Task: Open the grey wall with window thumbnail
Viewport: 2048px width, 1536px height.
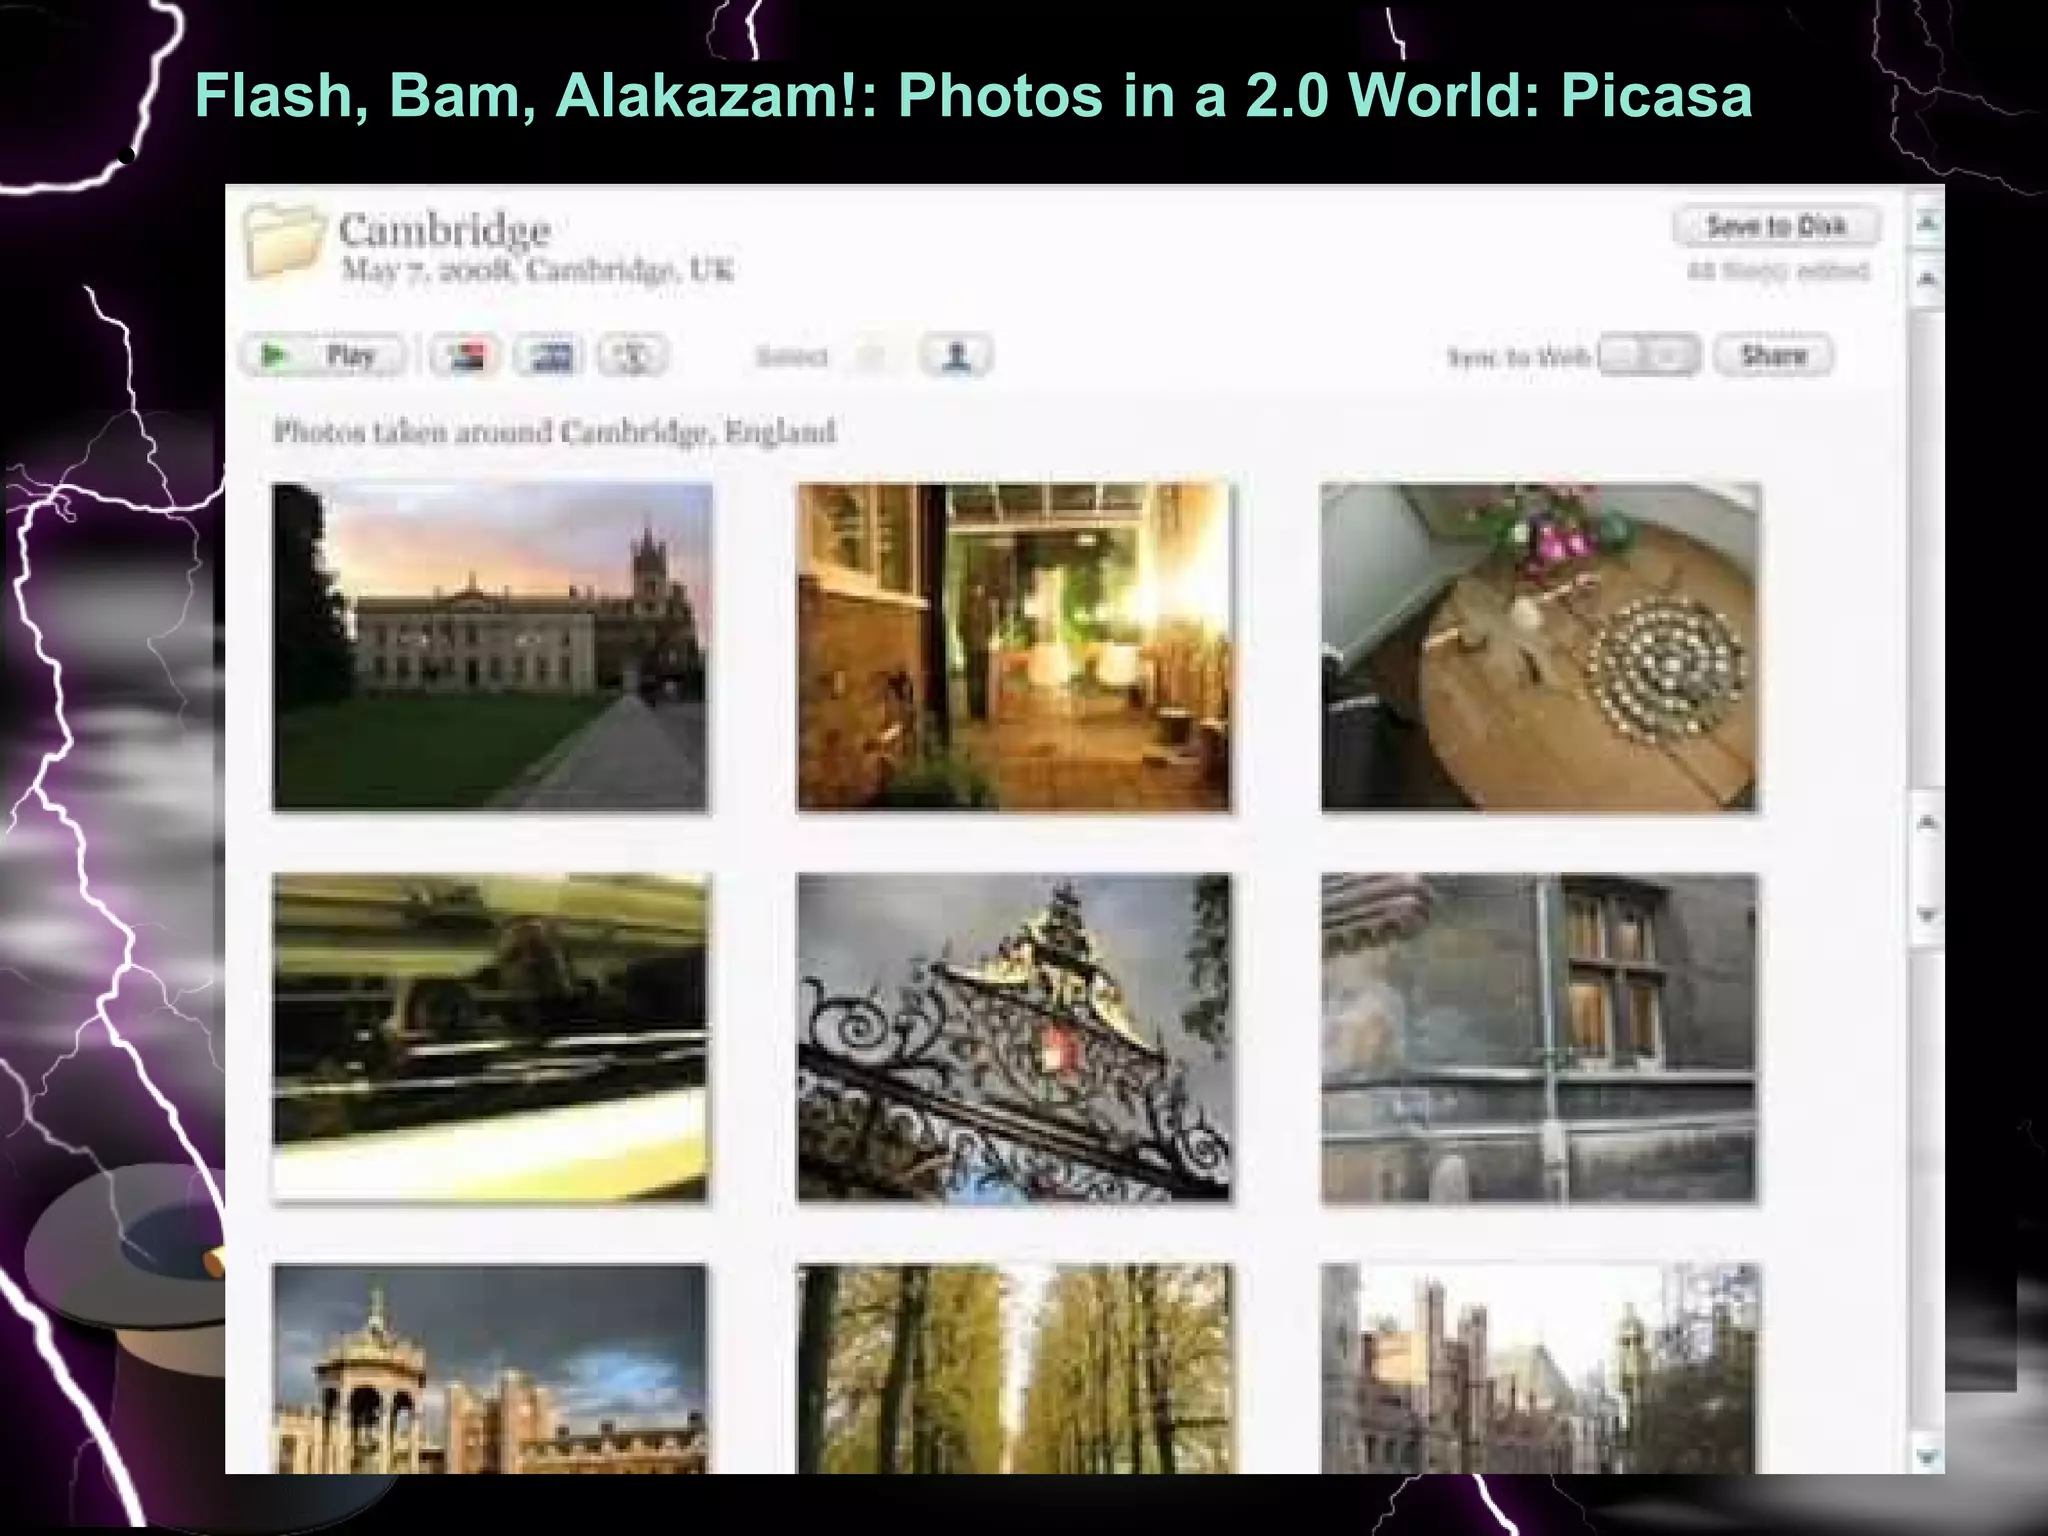Action: coord(1540,1037)
